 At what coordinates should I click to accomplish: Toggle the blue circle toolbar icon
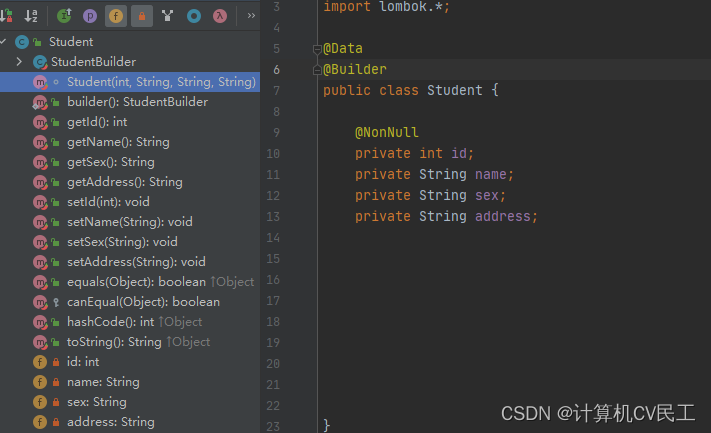pyautogui.click(x=194, y=16)
